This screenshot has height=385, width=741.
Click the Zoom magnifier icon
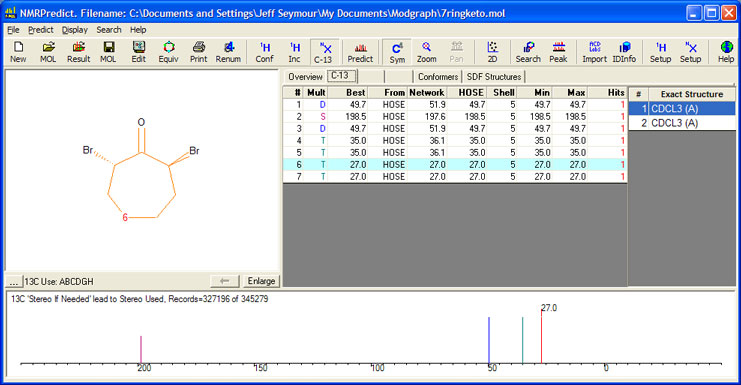[426, 52]
